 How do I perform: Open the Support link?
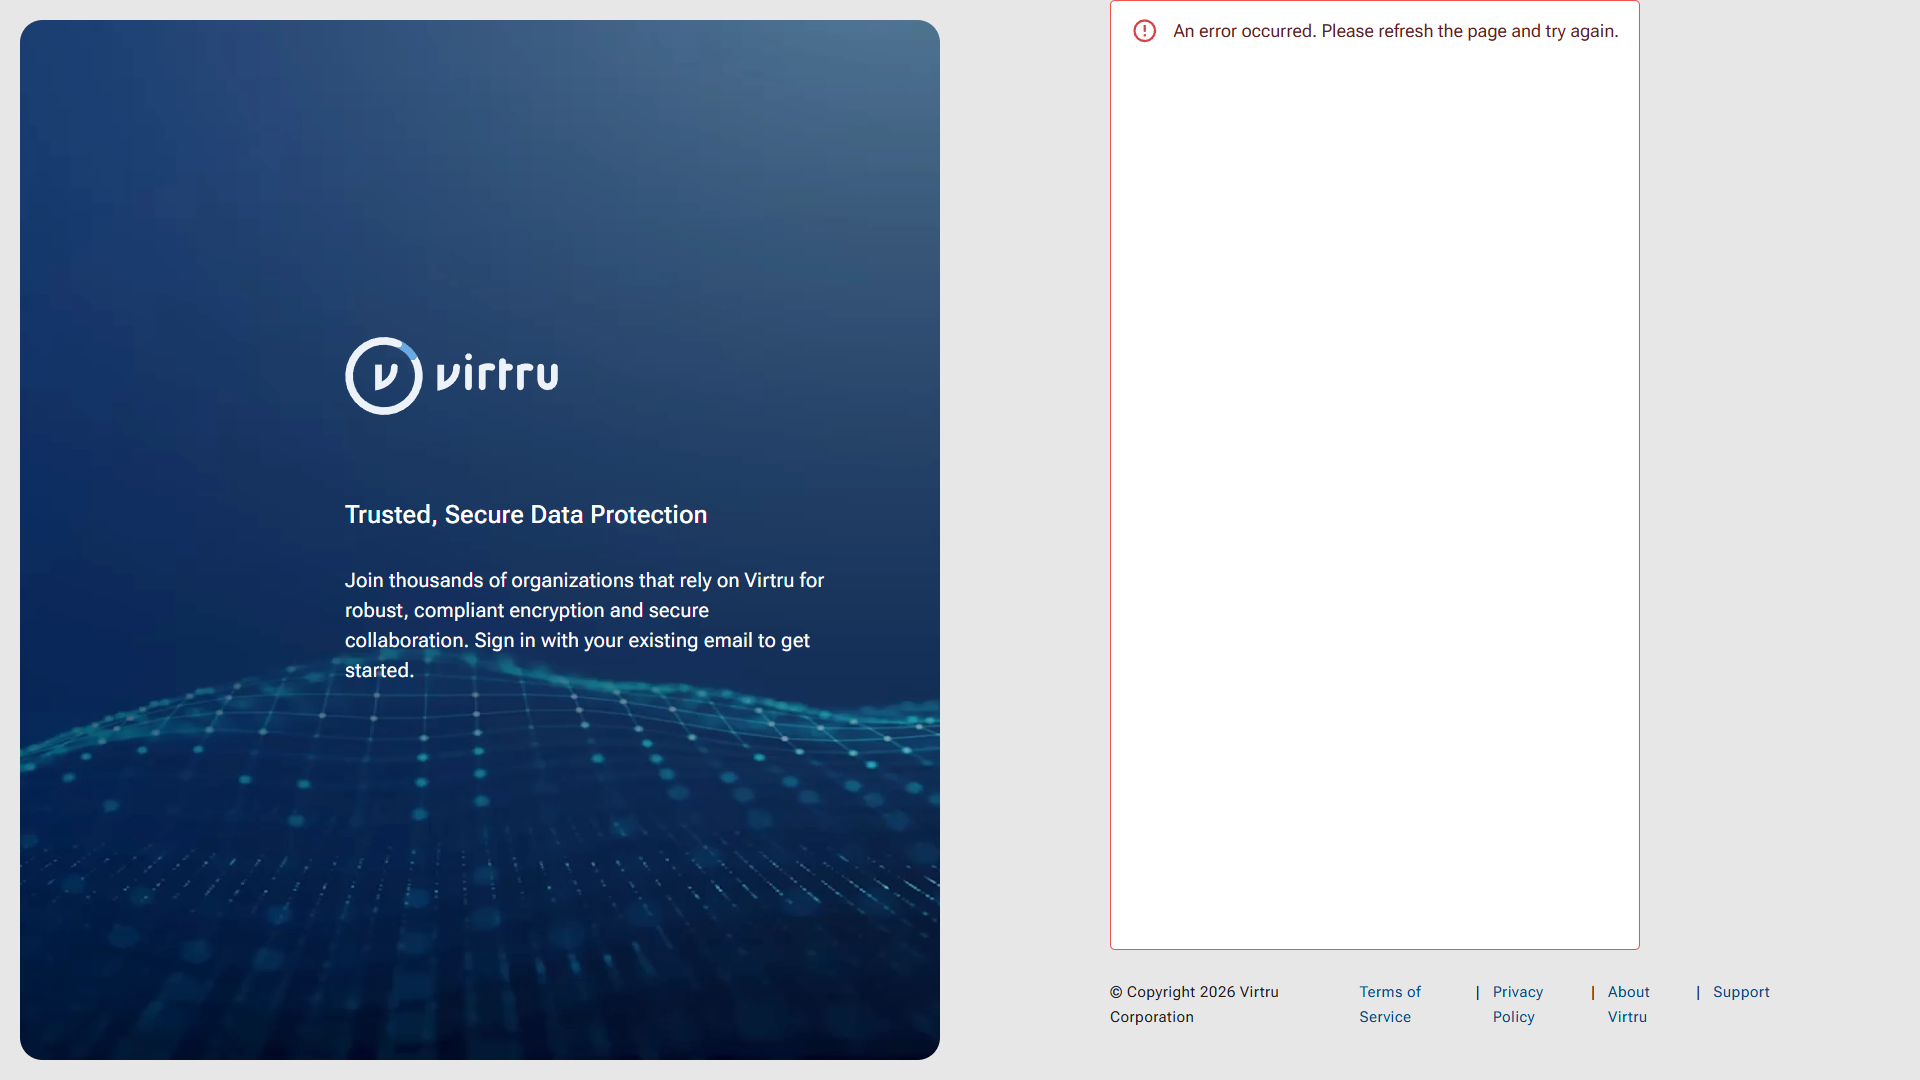(1741, 992)
